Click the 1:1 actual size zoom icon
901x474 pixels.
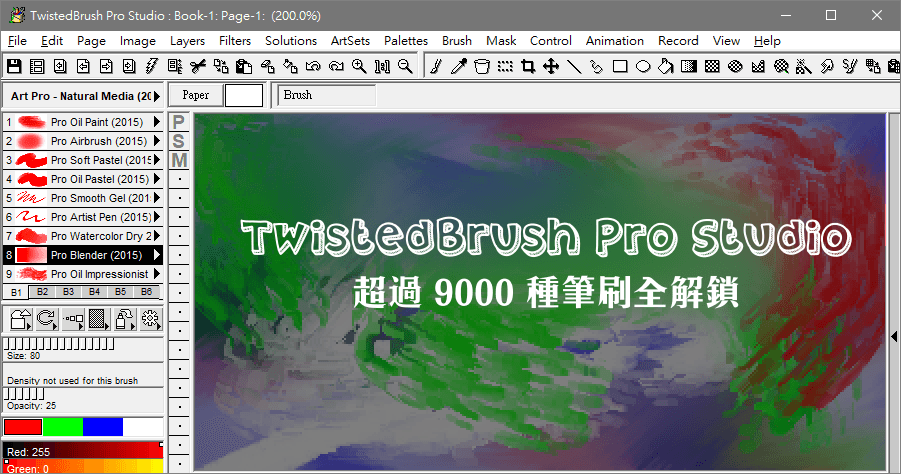382,66
